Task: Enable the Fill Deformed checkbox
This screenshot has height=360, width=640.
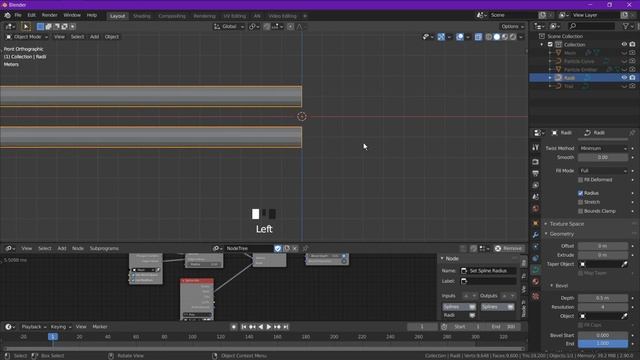Action: (580, 180)
